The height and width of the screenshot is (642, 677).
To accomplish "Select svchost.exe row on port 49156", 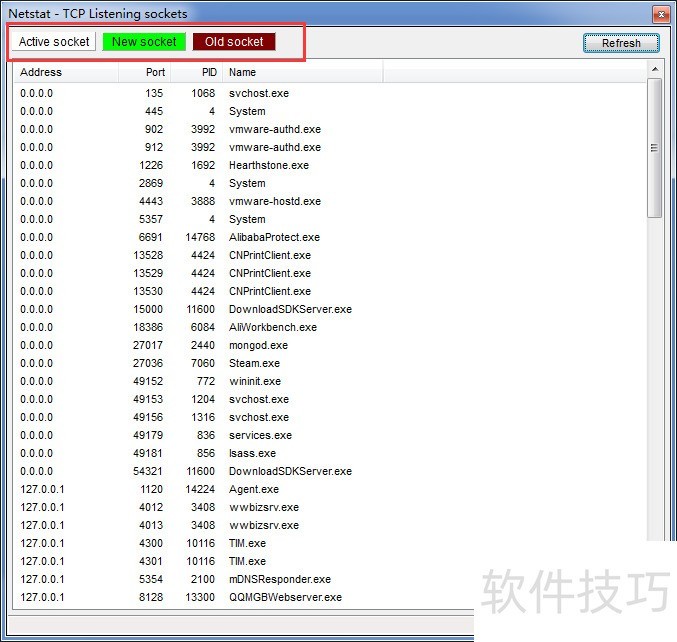I will 330,417.
